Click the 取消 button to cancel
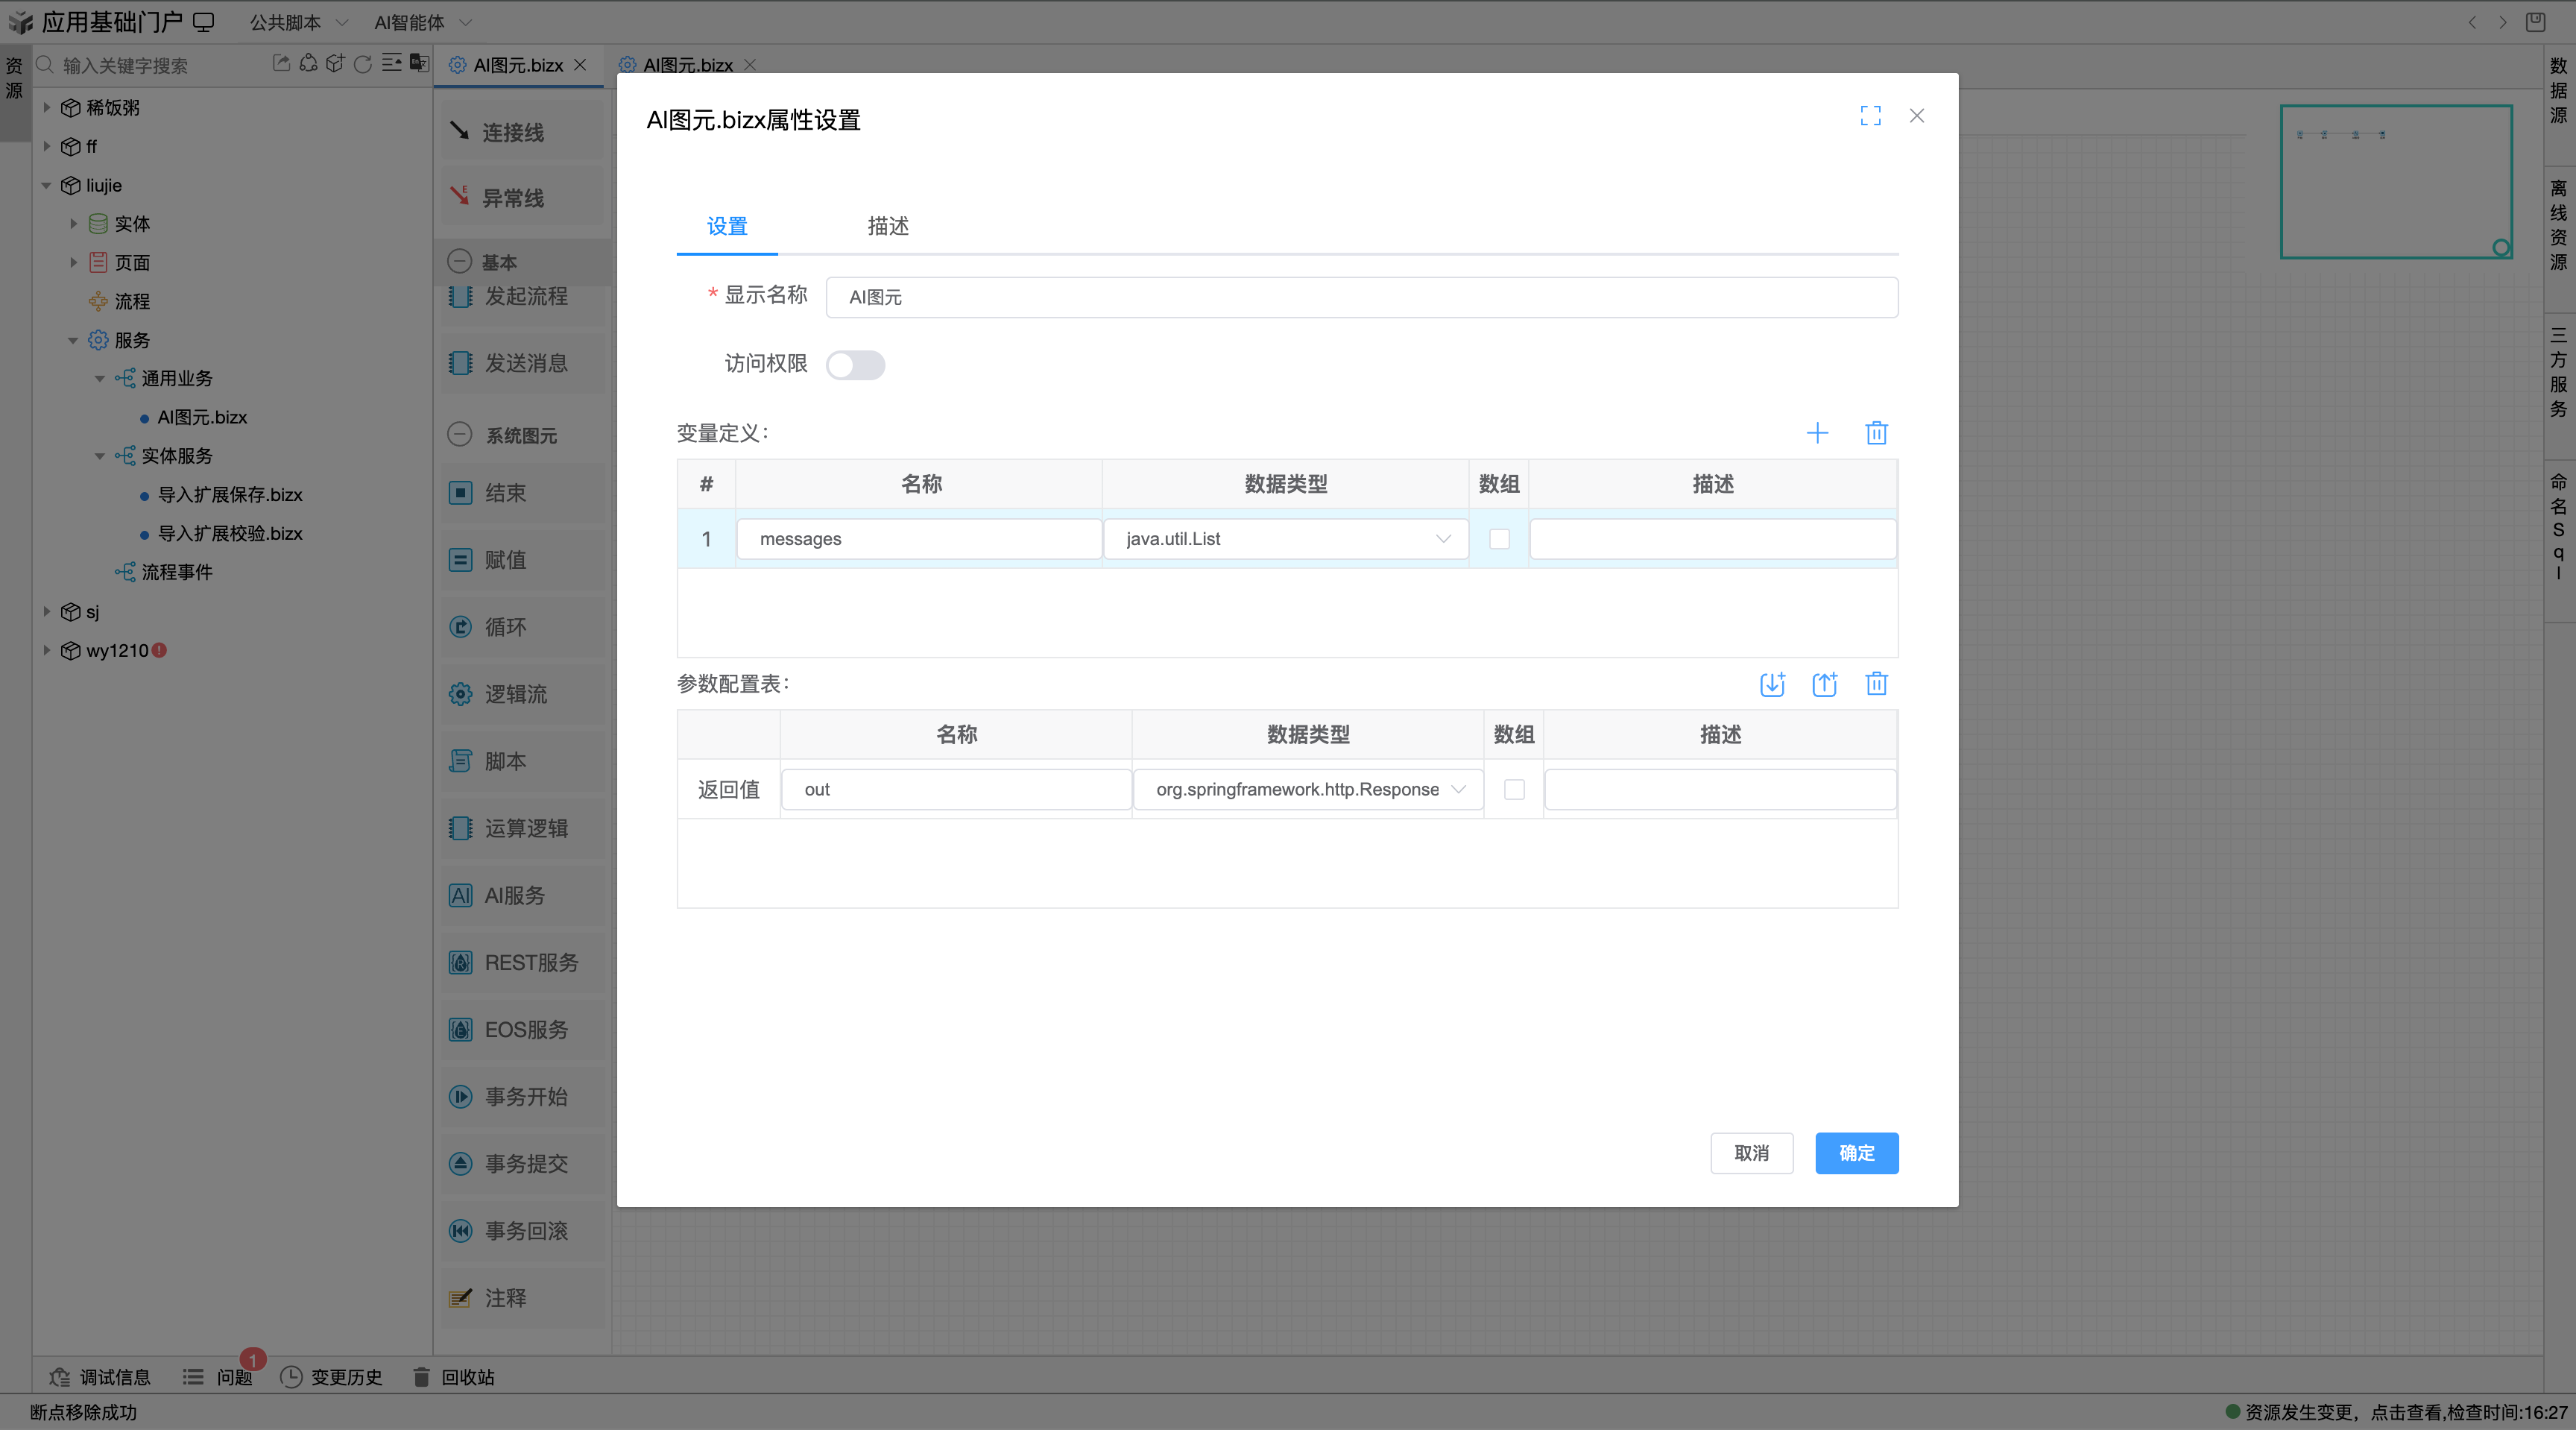The width and height of the screenshot is (2576, 1430). click(x=1752, y=1153)
